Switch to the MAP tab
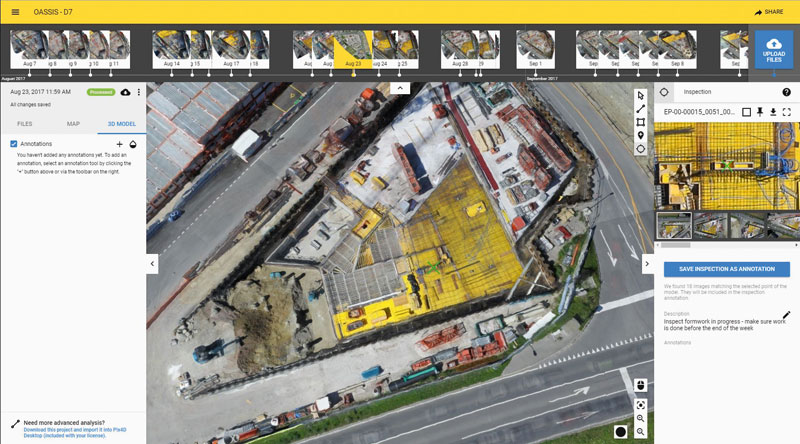Image resolution: width=800 pixels, height=444 pixels. 73,124
